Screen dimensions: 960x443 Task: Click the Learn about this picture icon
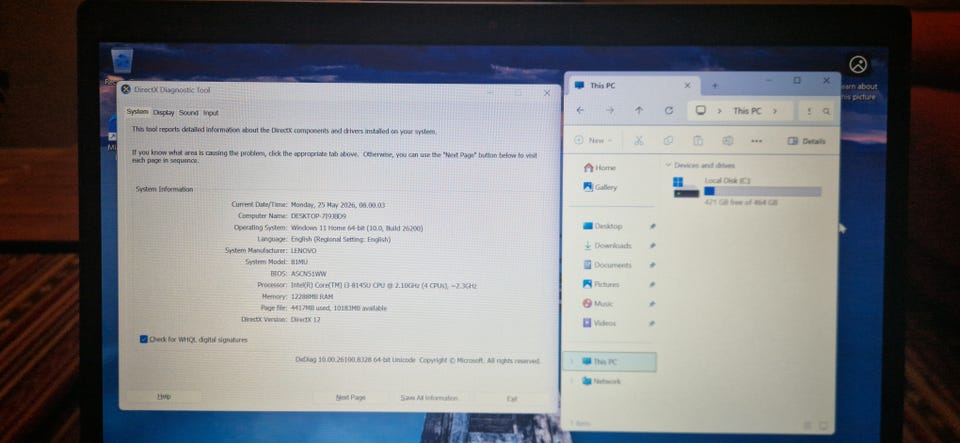pyautogui.click(x=858, y=64)
